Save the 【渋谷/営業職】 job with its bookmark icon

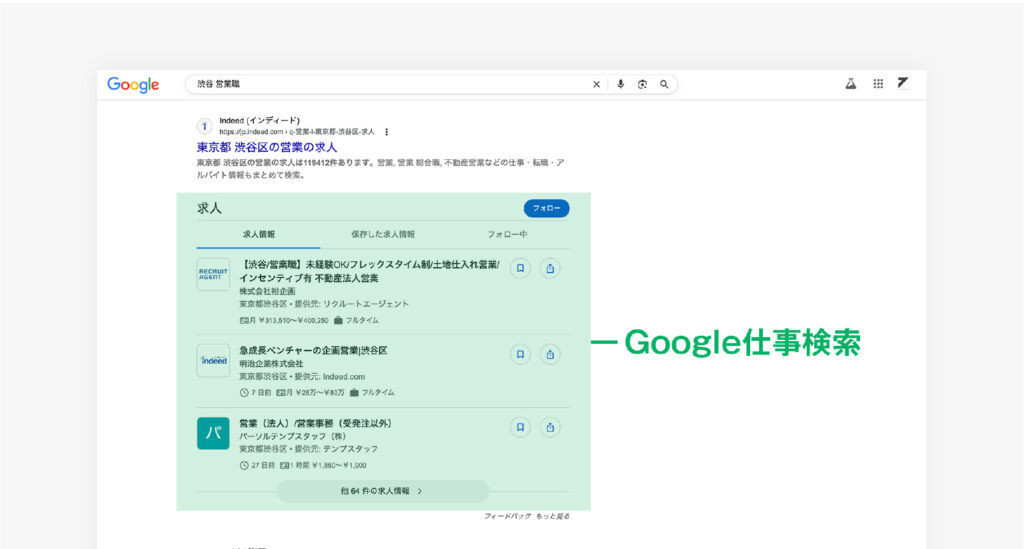pos(520,268)
